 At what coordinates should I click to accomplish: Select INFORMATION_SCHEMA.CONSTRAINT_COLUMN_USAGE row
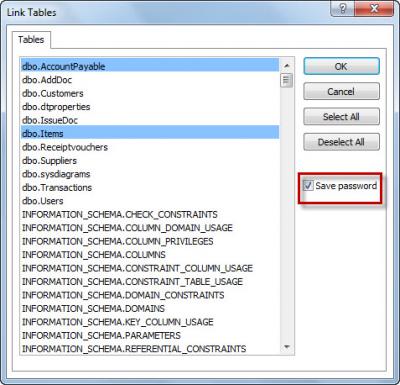point(150,268)
